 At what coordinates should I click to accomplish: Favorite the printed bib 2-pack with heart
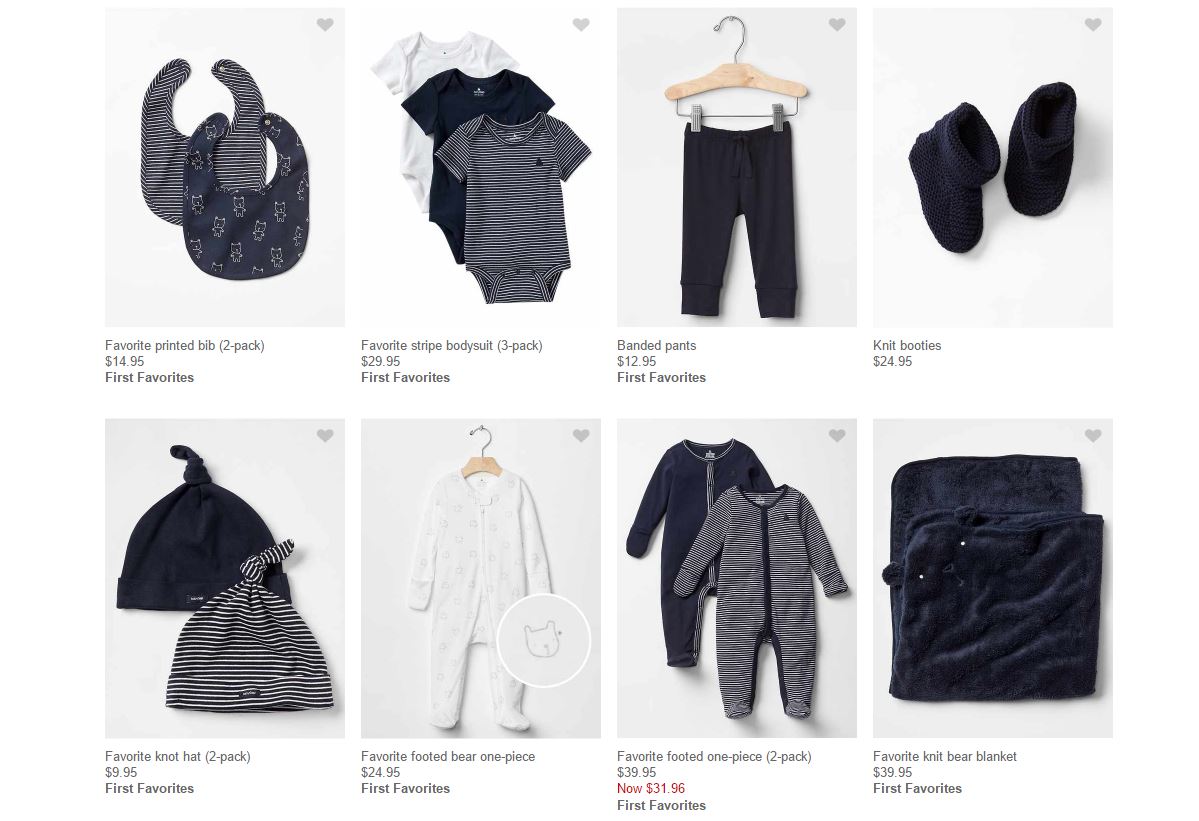(325, 25)
